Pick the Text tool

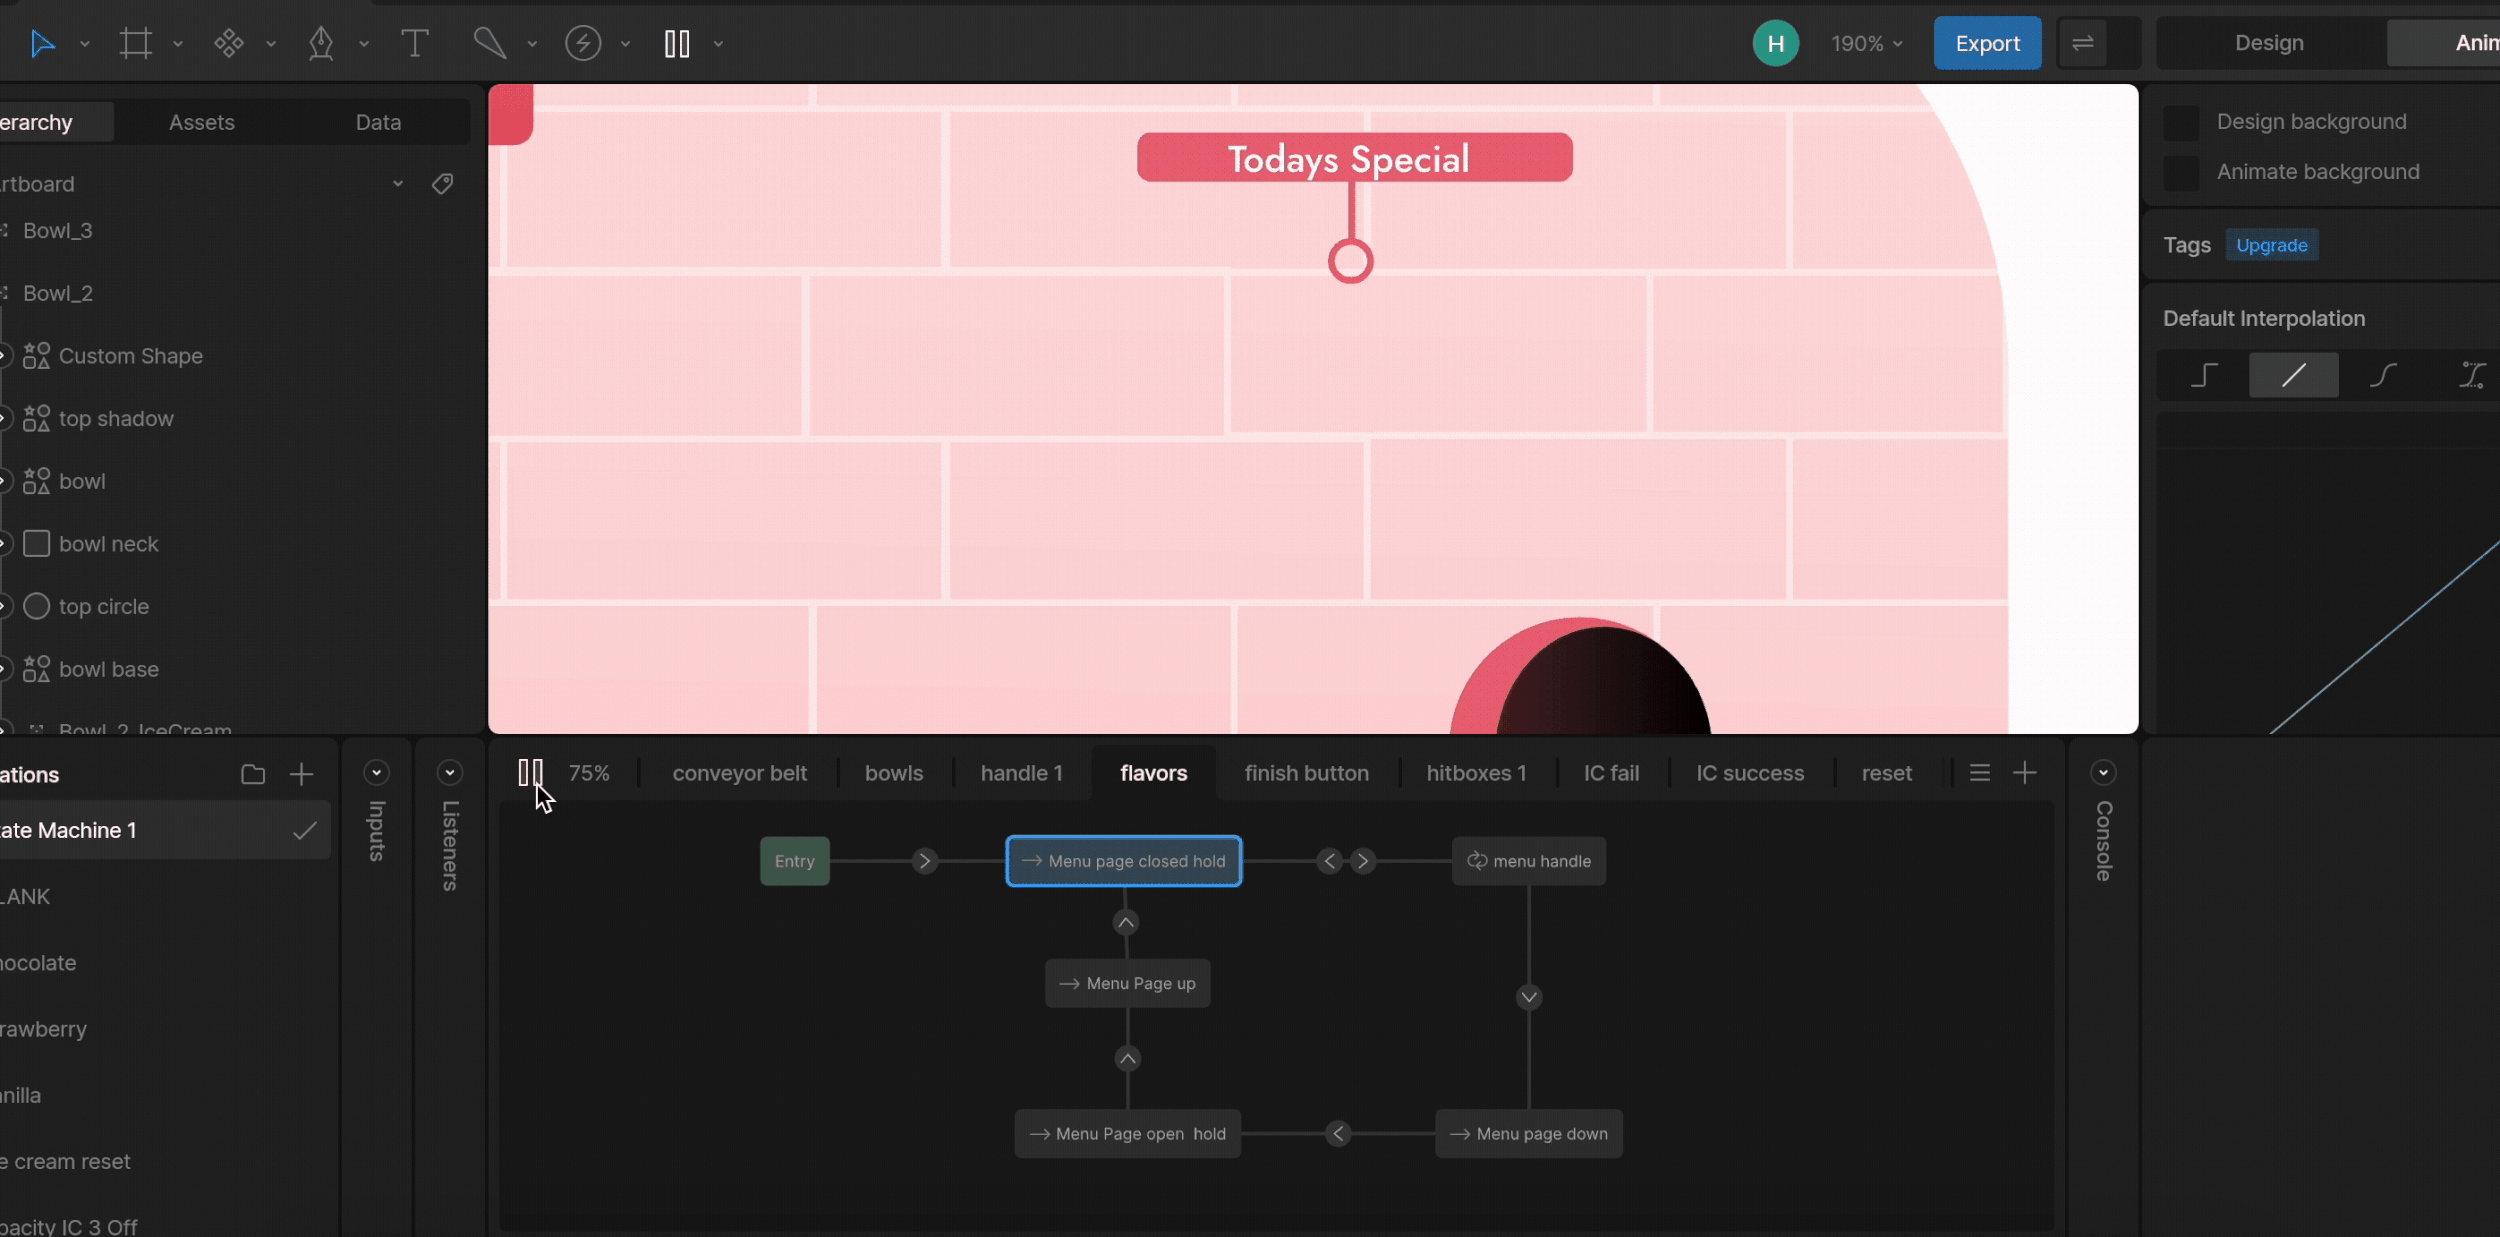click(x=414, y=44)
